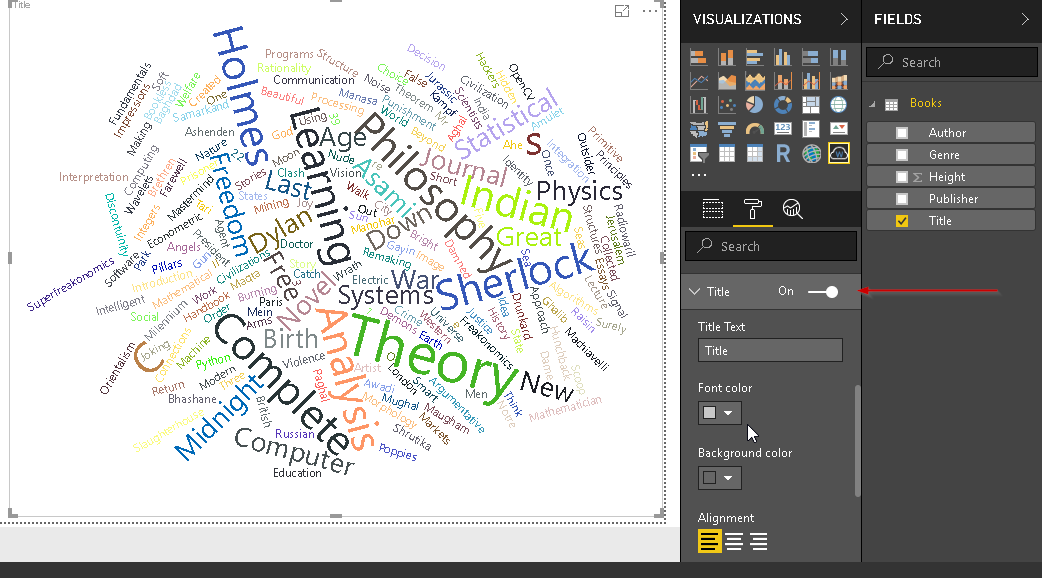The image size is (1042, 578).
Task: Check the Author field checkbox
Action: click(902, 133)
